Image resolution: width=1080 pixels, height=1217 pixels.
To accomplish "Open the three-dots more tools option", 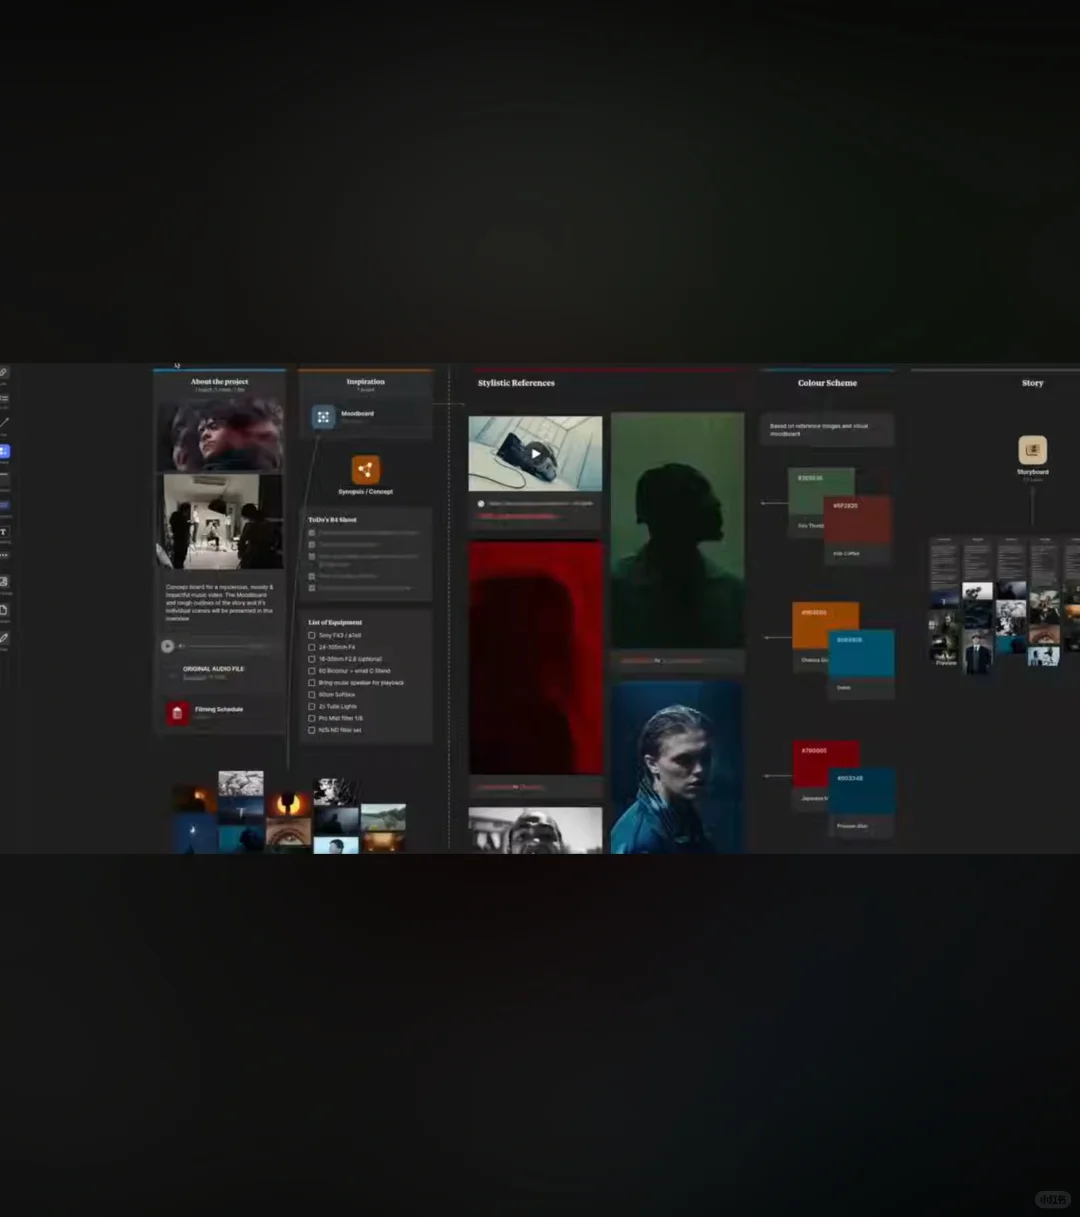I will [3, 555].
